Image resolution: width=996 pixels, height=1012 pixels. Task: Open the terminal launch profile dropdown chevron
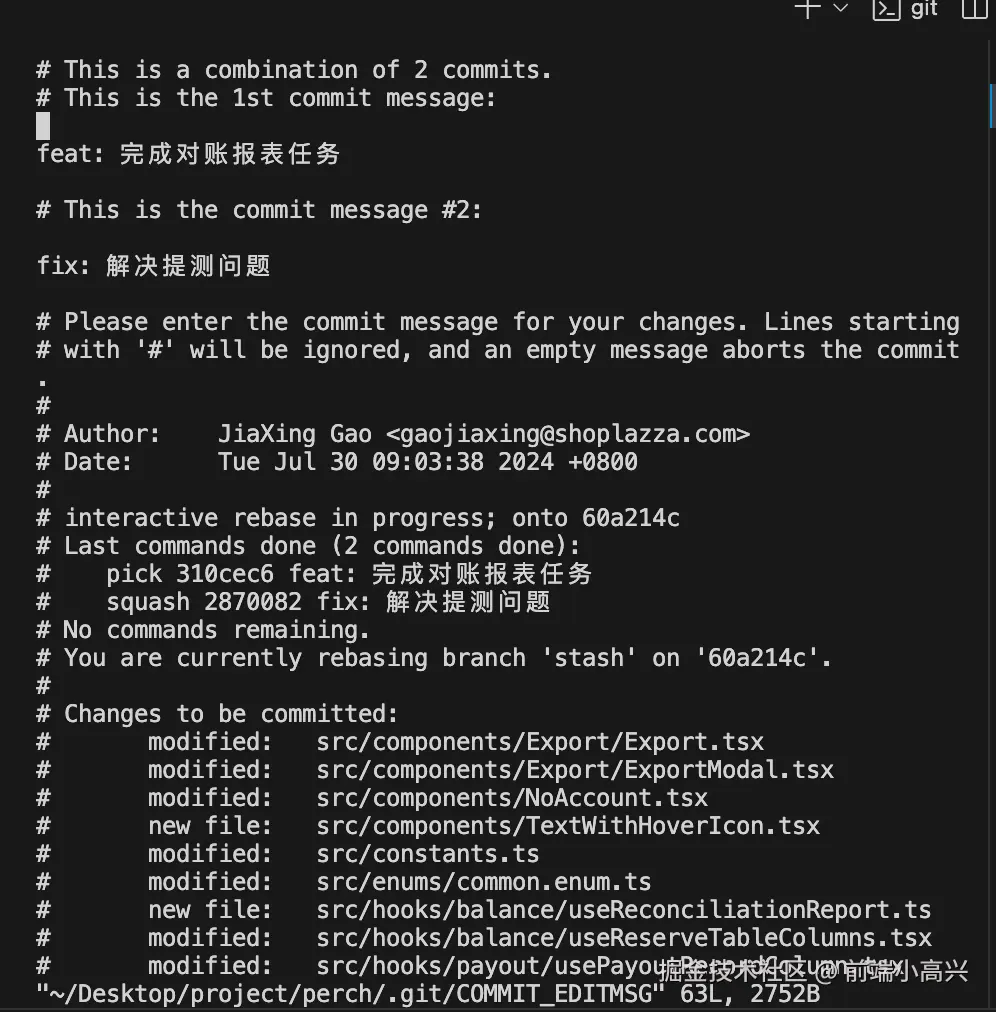pos(841,8)
